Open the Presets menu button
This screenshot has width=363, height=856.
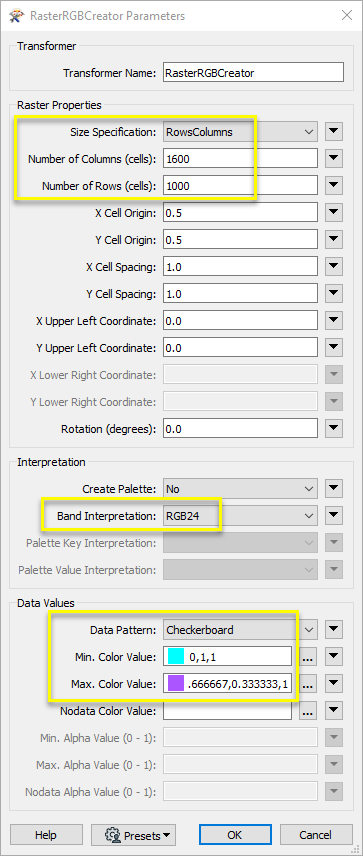coord(130,835)
